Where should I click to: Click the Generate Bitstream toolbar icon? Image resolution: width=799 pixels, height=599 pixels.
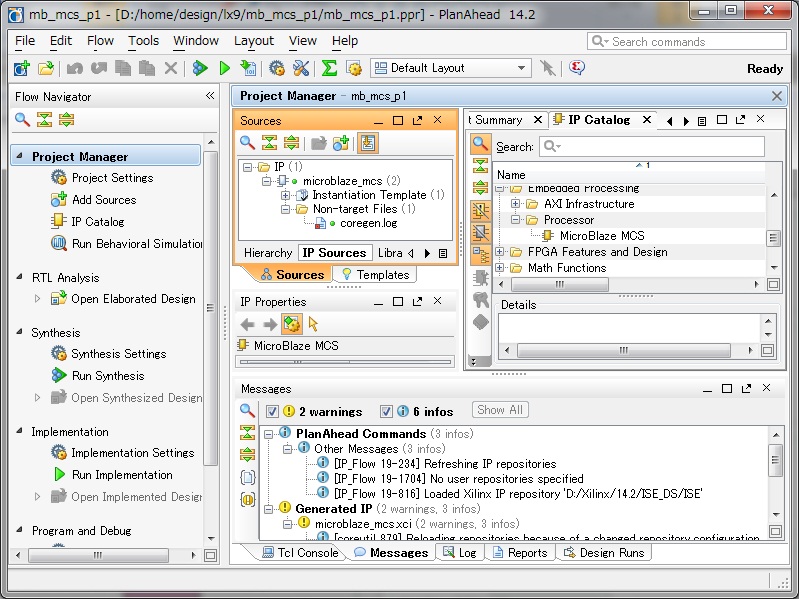(248, 68)
